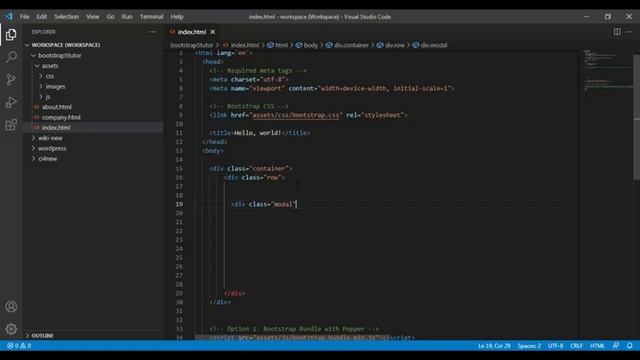This screenshot has height=360, width=640.
Task: Open Run and Debug view
Action: tap(11, 102)
